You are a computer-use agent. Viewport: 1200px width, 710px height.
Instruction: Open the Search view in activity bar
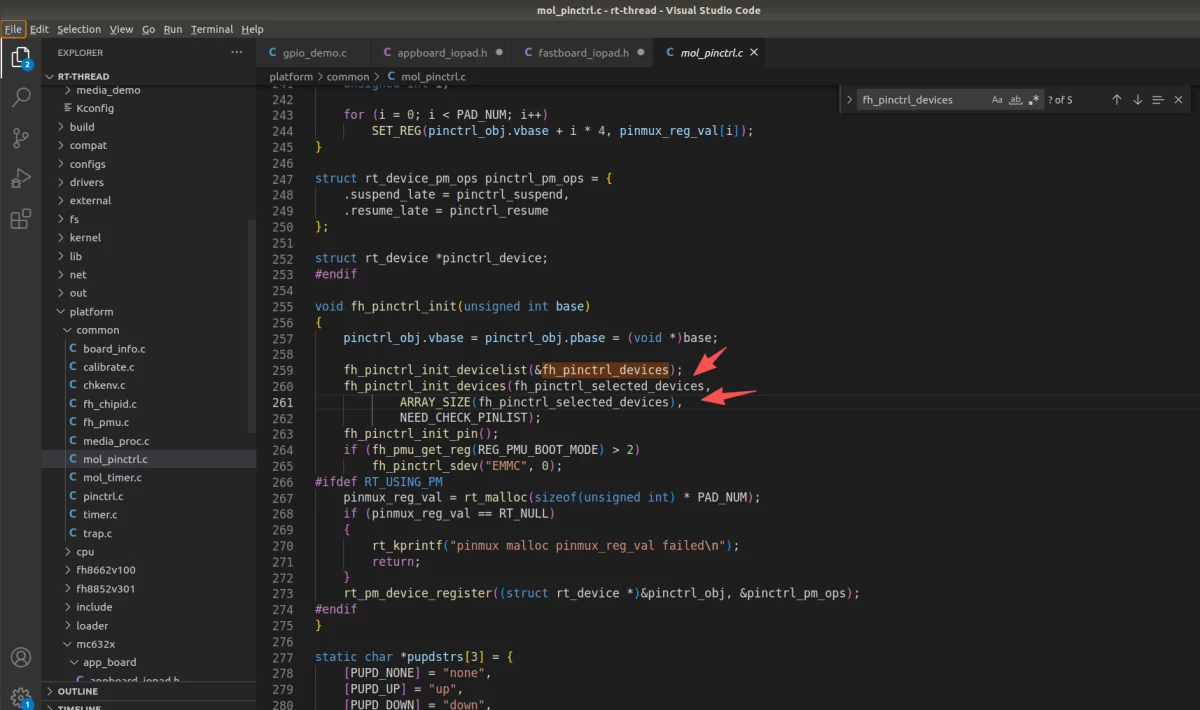[x=20, y=97]
